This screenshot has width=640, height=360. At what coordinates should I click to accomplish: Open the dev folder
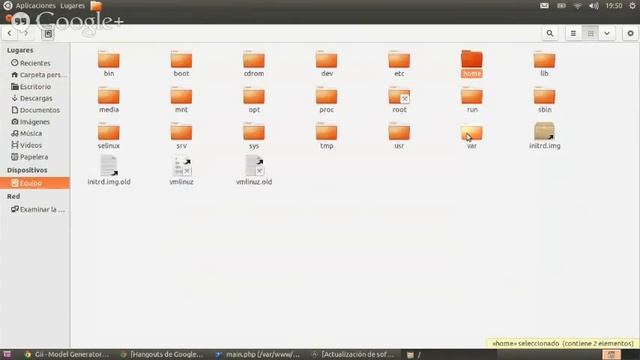coord(327,64)
